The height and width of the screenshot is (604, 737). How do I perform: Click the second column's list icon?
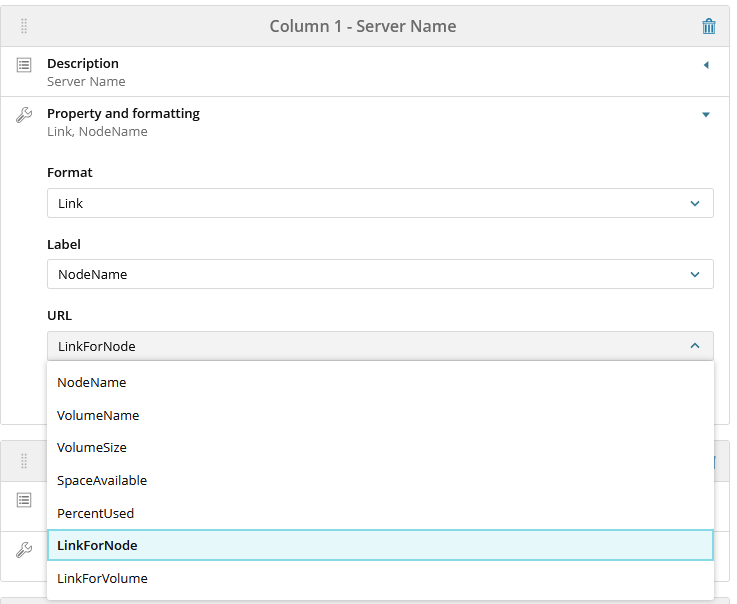(x=24, y=499)
